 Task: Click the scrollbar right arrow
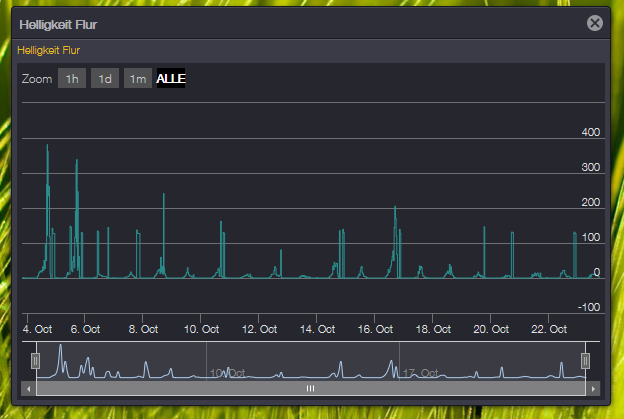[593, 388]
